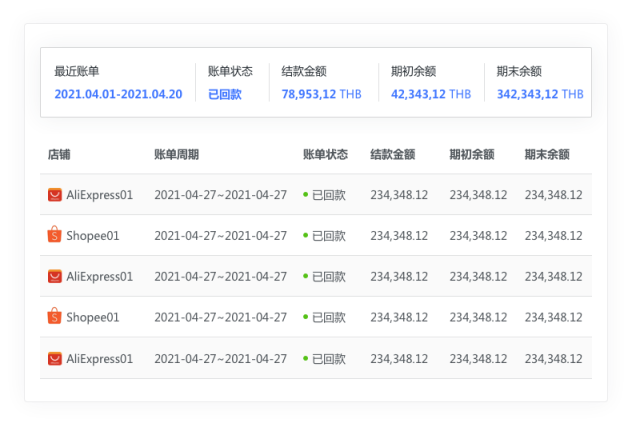Click the 店铺 column header
Viewport: 632px width, 427px height.
coord(59,155)
